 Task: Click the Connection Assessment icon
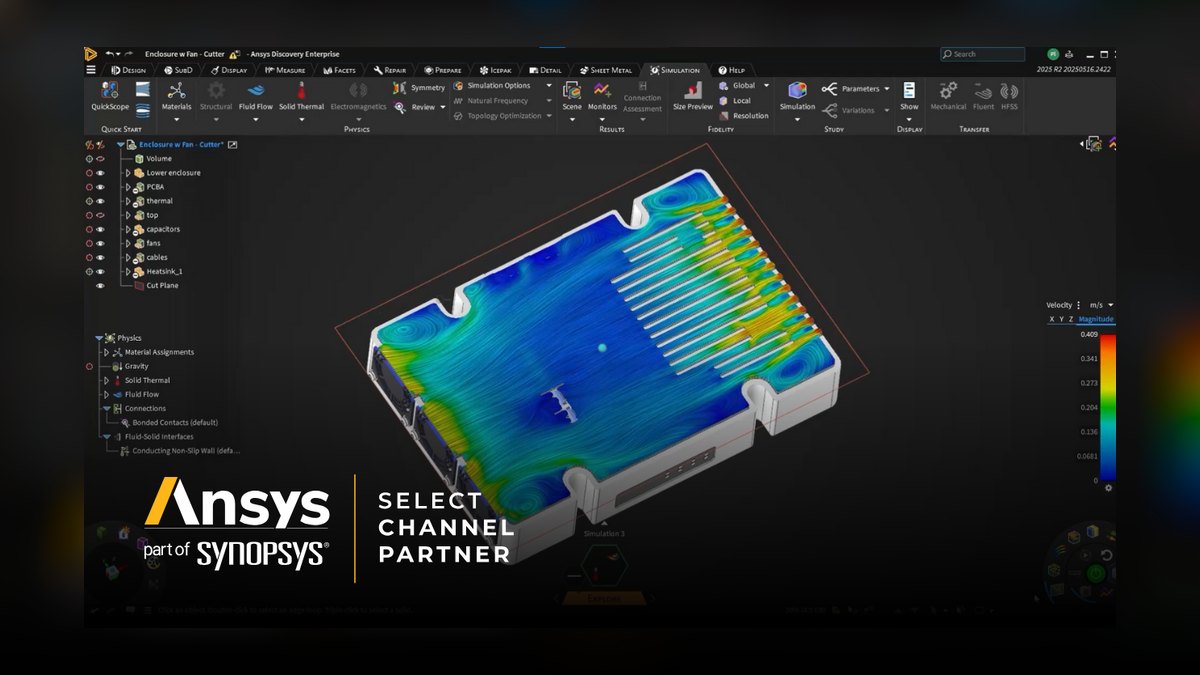coord(642,88)
